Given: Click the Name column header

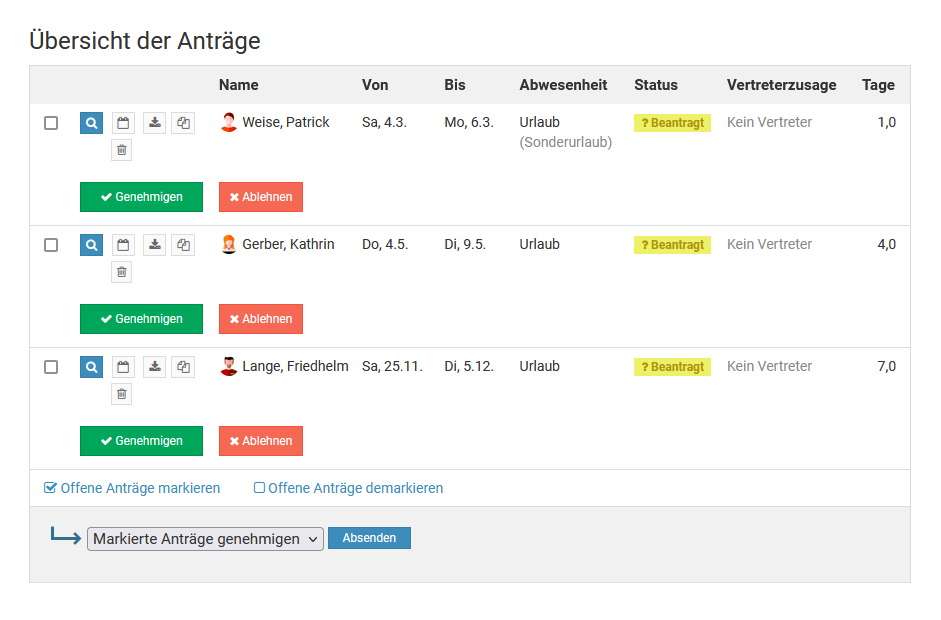Looking at the screenshot, I should tap(238, 85).
